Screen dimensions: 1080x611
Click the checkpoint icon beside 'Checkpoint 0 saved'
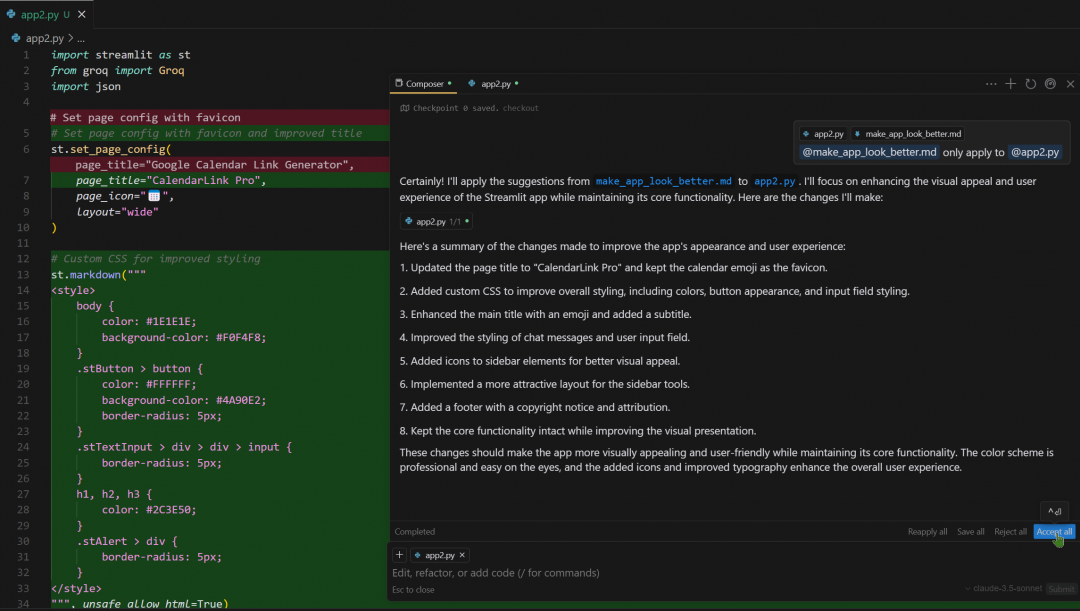405,108
